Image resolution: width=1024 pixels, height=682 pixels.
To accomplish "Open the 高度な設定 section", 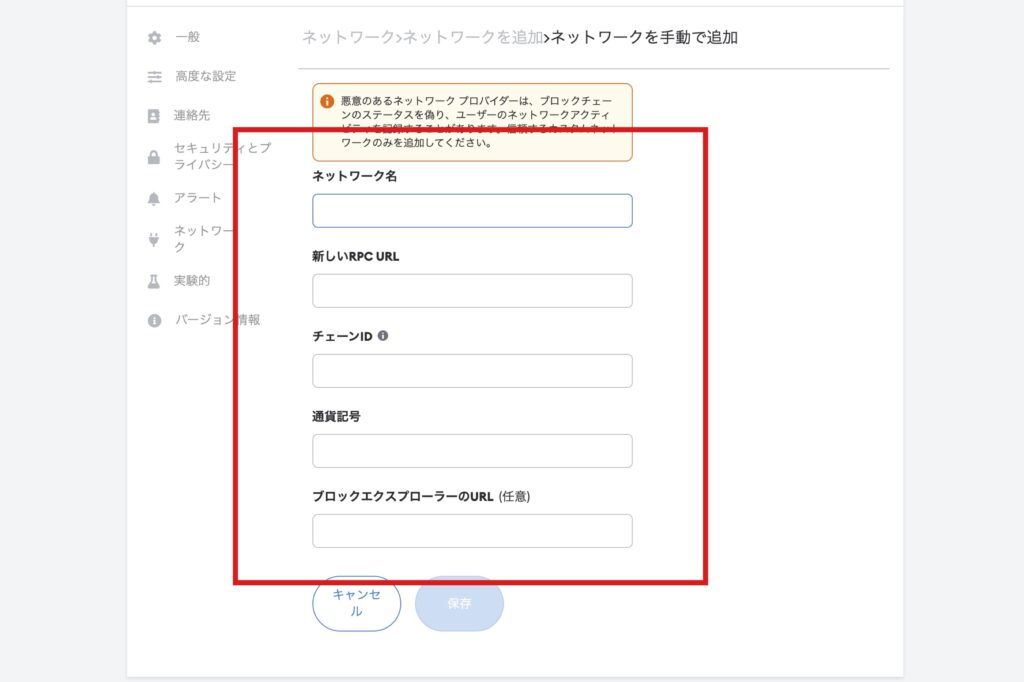I will 206,76.
